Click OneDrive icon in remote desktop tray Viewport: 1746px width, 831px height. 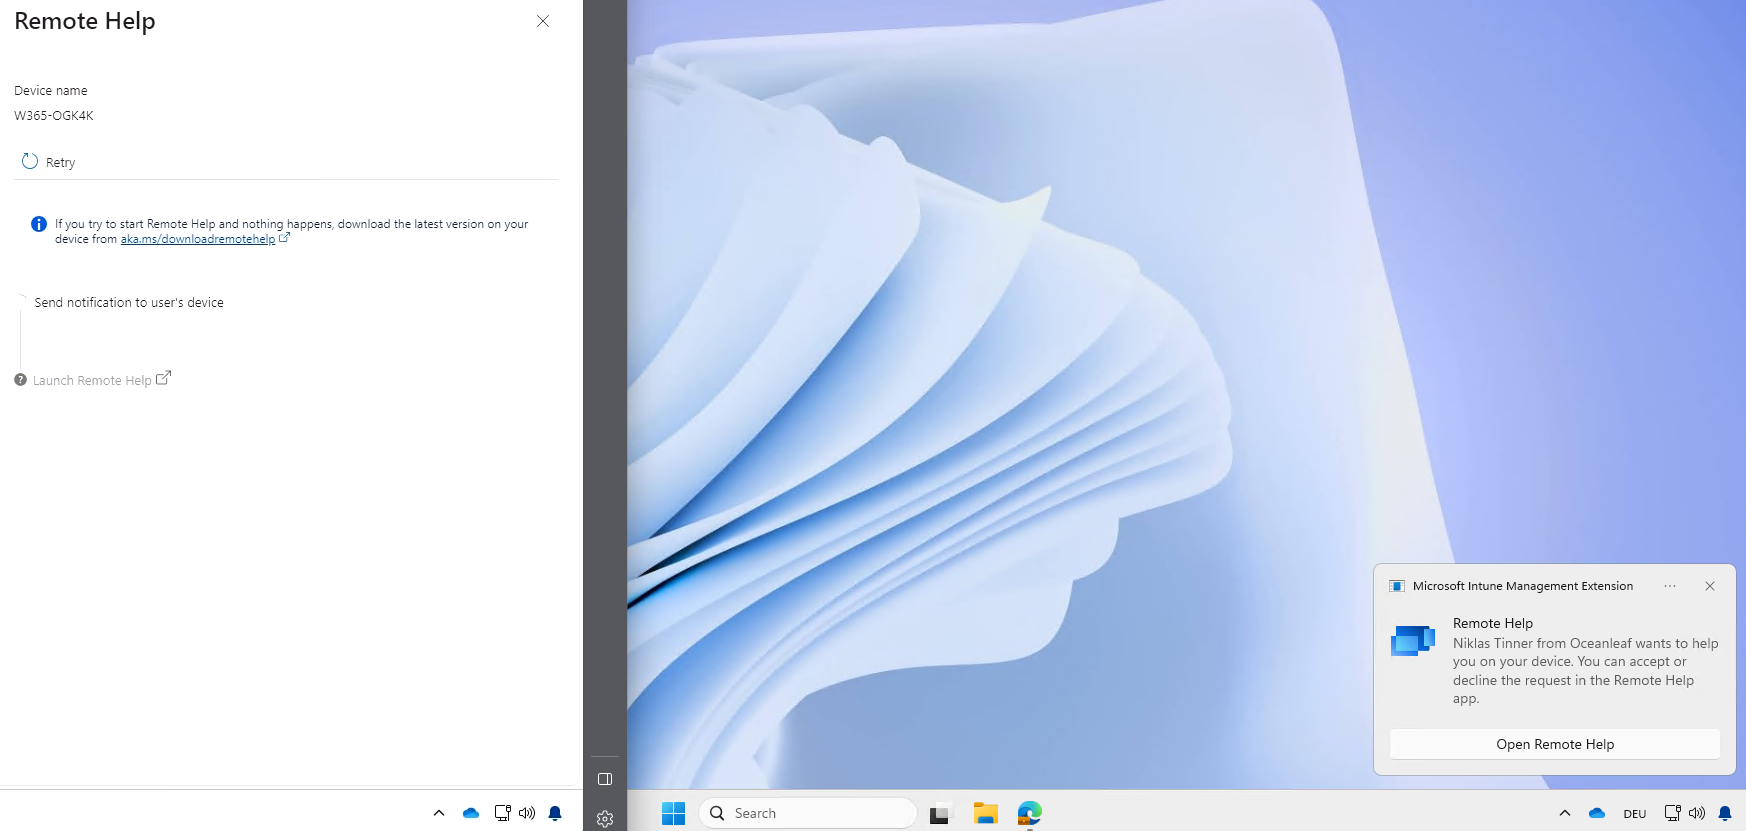[1597, 813]
